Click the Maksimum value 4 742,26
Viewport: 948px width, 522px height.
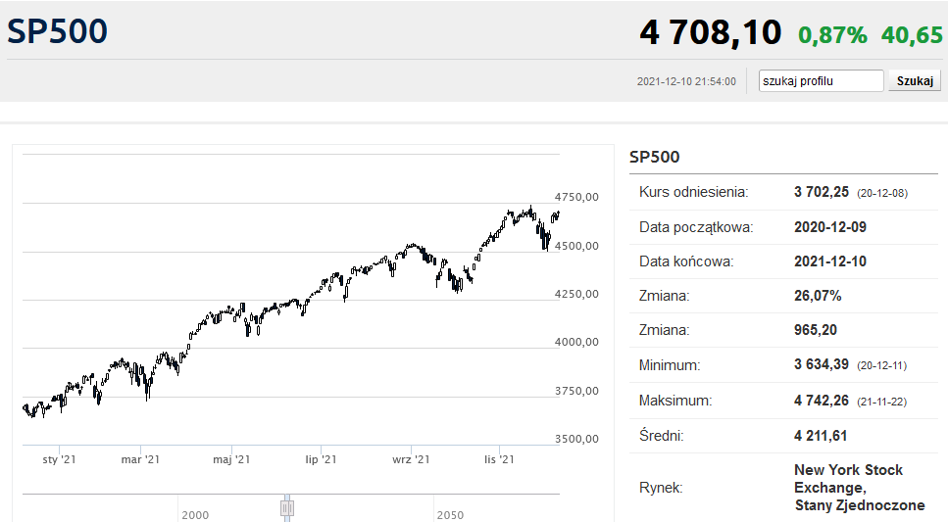(x=821, y=401)
